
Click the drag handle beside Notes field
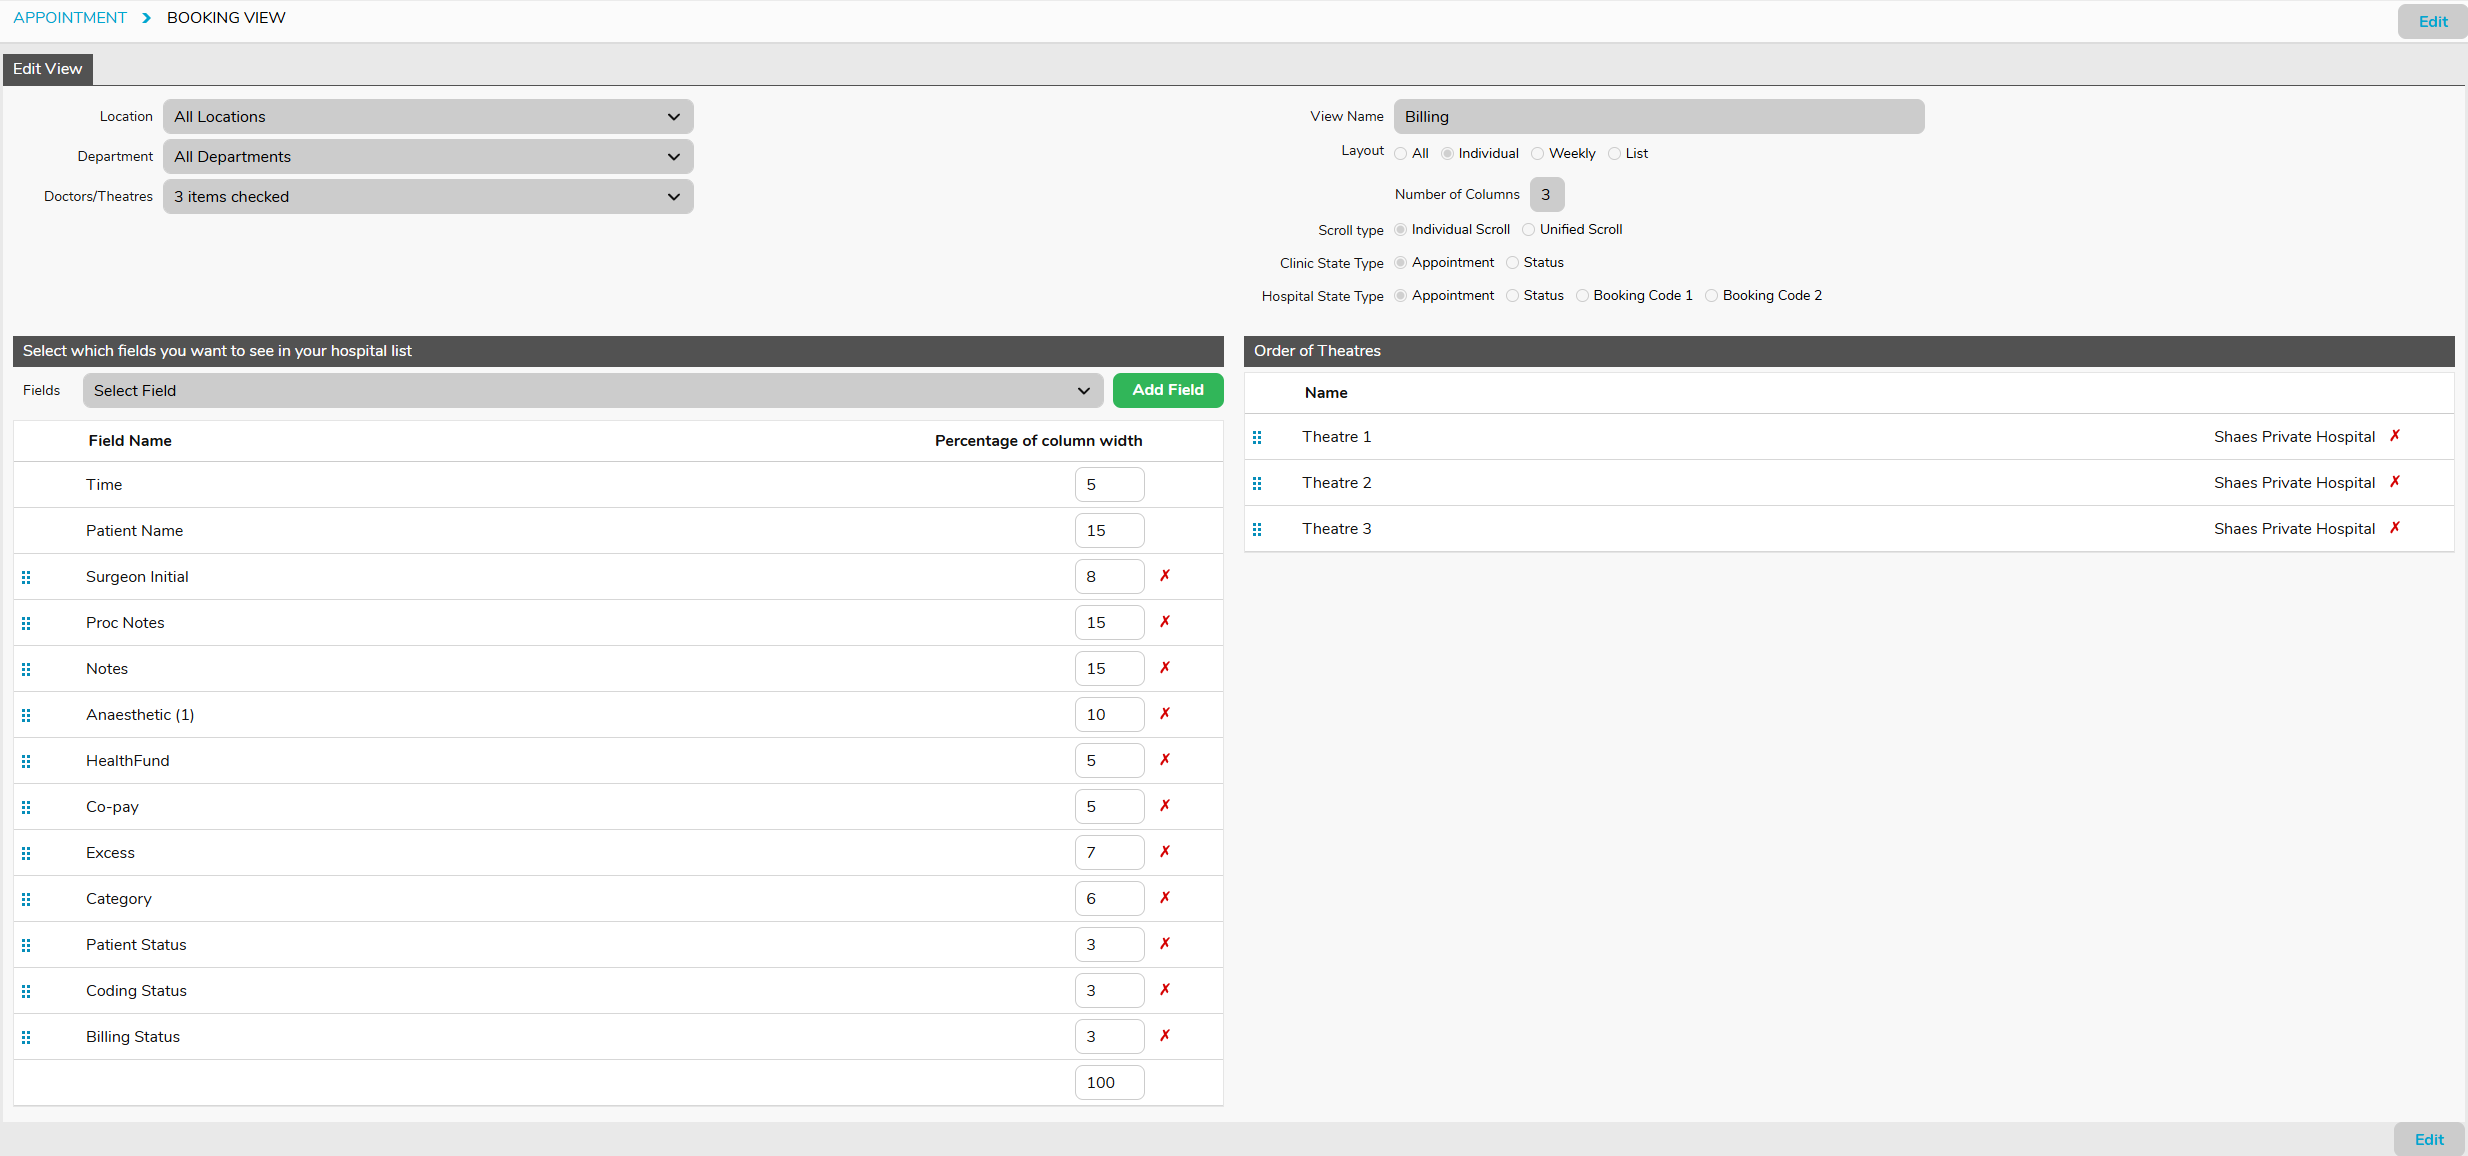pos(26,669)
